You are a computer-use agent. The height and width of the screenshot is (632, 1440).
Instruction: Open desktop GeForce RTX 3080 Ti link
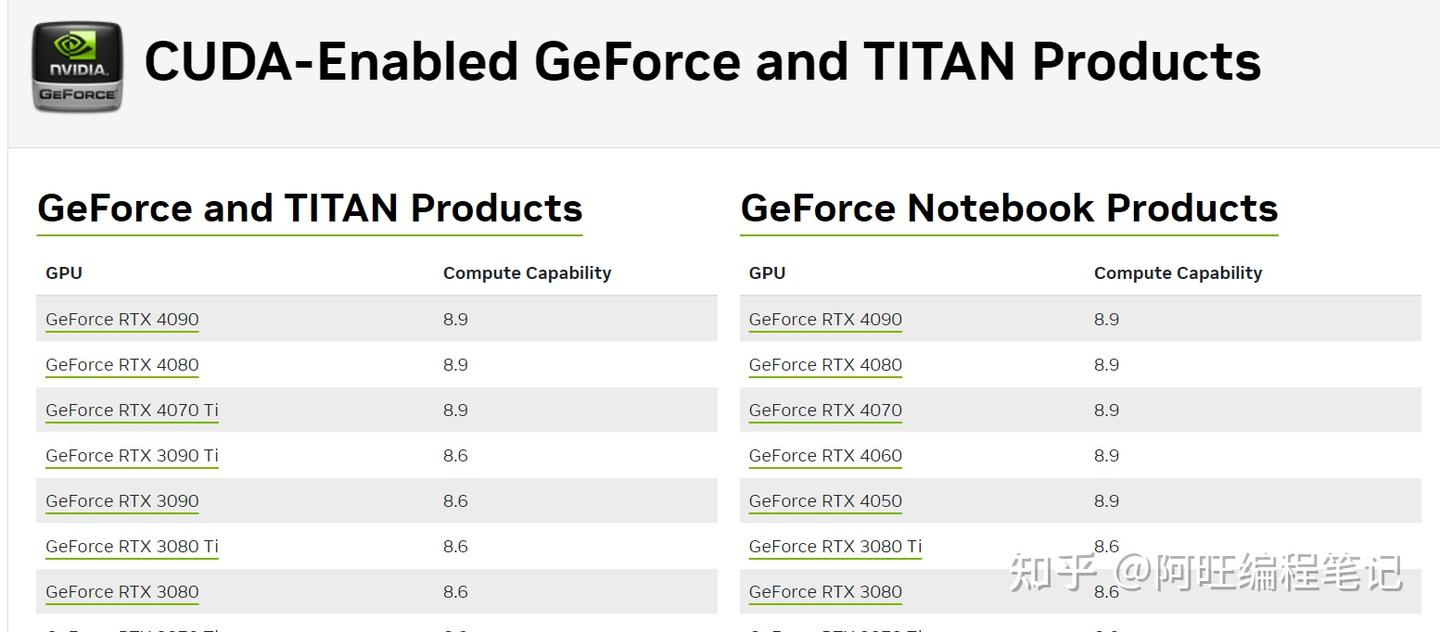(132, 547)
